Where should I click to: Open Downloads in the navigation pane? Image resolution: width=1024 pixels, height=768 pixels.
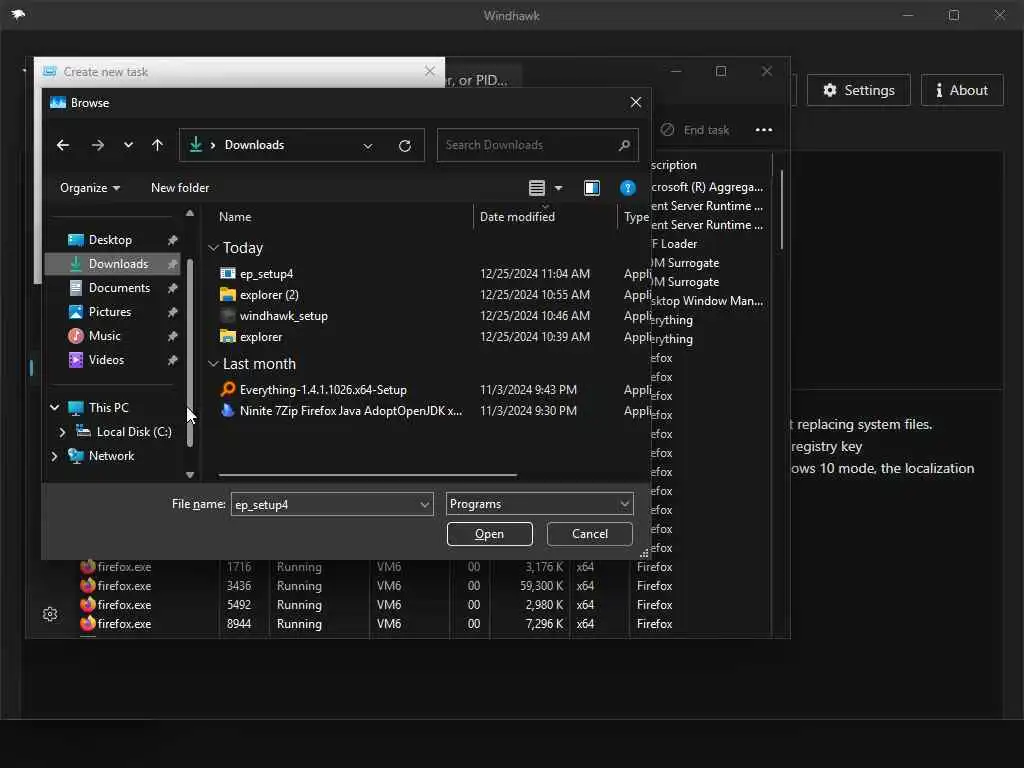[118, 264]
